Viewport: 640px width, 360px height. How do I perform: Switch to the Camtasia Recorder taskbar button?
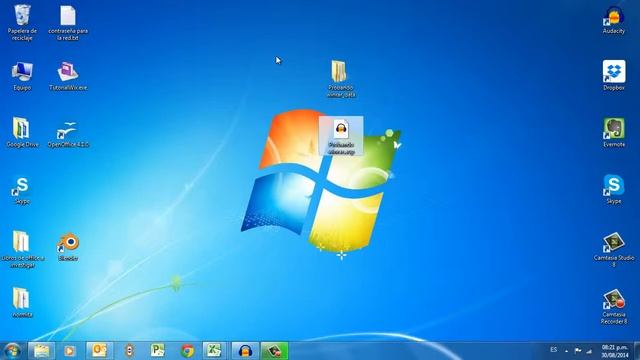(x=274, y=351)
